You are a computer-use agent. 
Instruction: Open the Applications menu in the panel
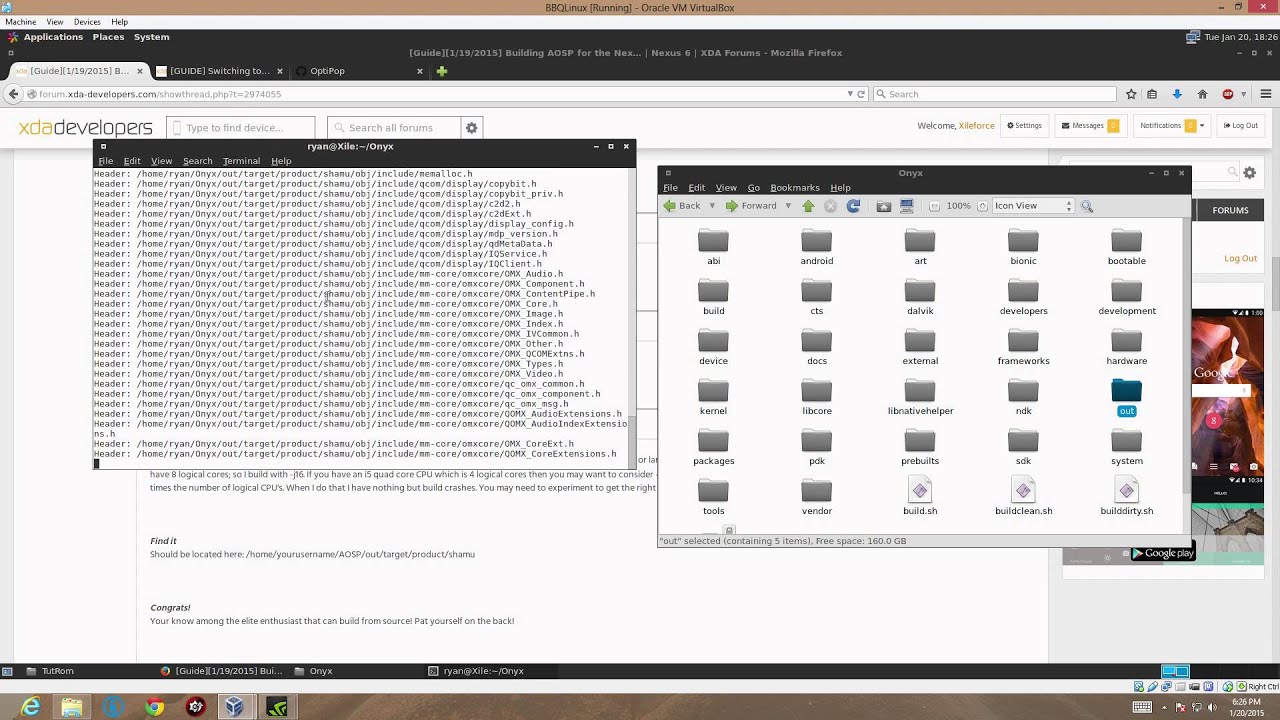pos(46,37)
